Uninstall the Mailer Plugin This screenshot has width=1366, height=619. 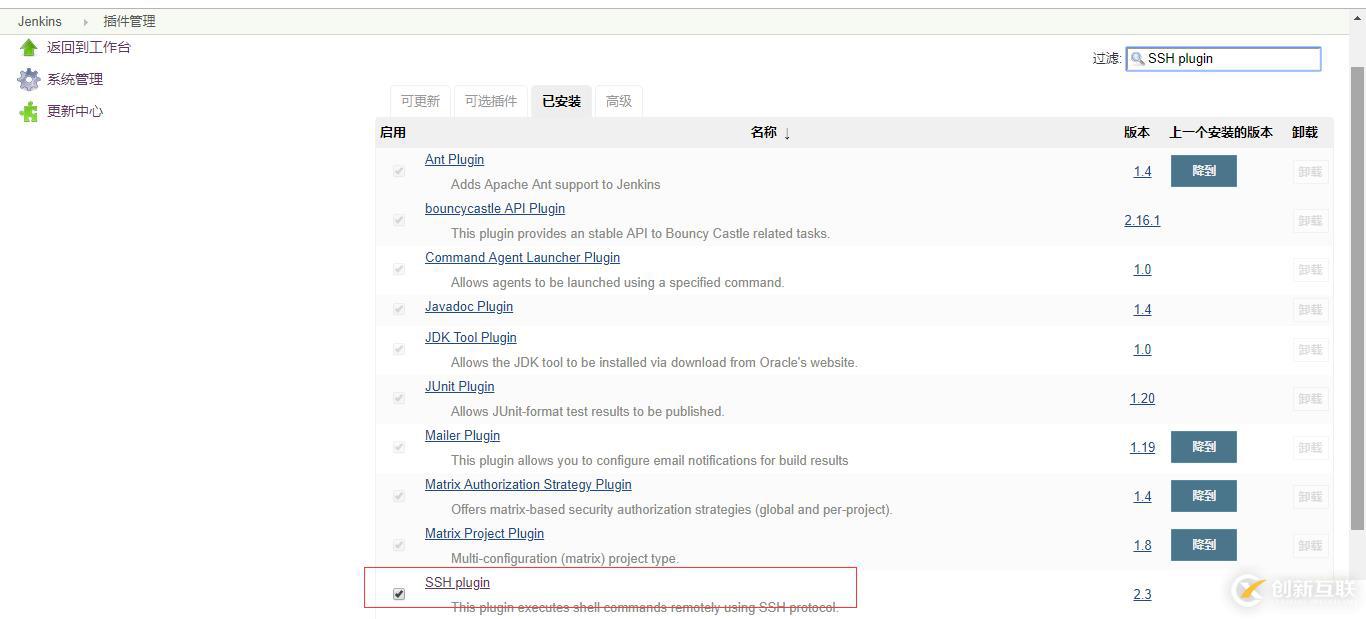pos(1310,447)
